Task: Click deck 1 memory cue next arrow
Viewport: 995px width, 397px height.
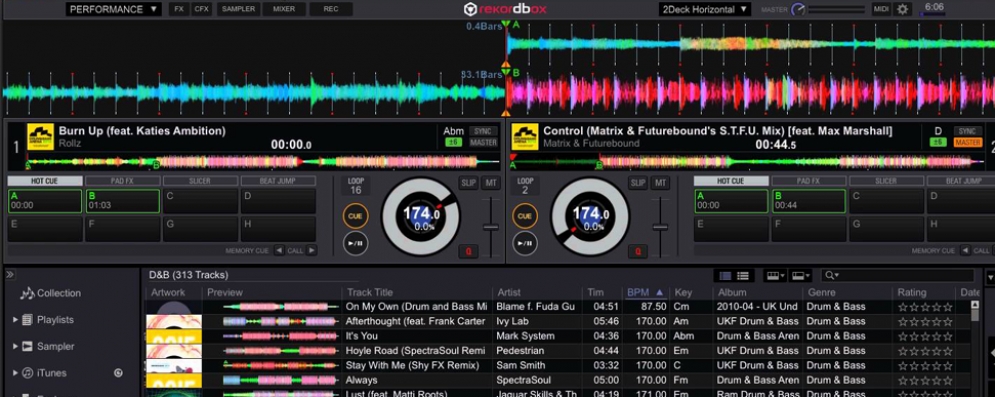Action: (x=311, y=251)
